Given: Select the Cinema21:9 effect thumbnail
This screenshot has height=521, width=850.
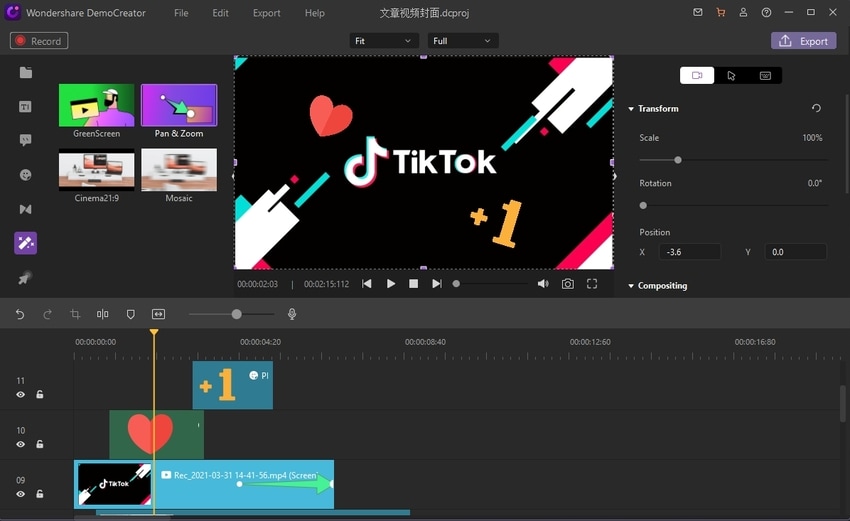Looking at the screenshot, I should pyautogui.click(x=96, y=170).
